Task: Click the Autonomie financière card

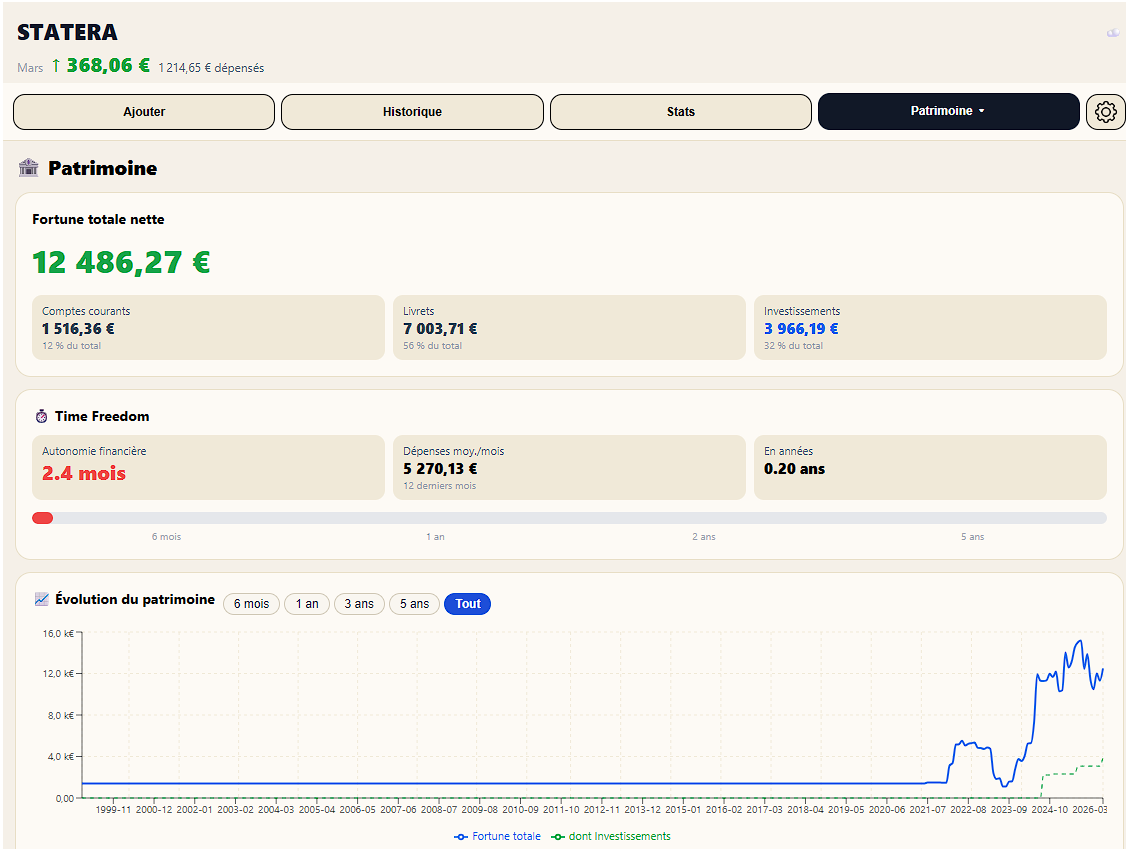Action: (x=208, y=468)
